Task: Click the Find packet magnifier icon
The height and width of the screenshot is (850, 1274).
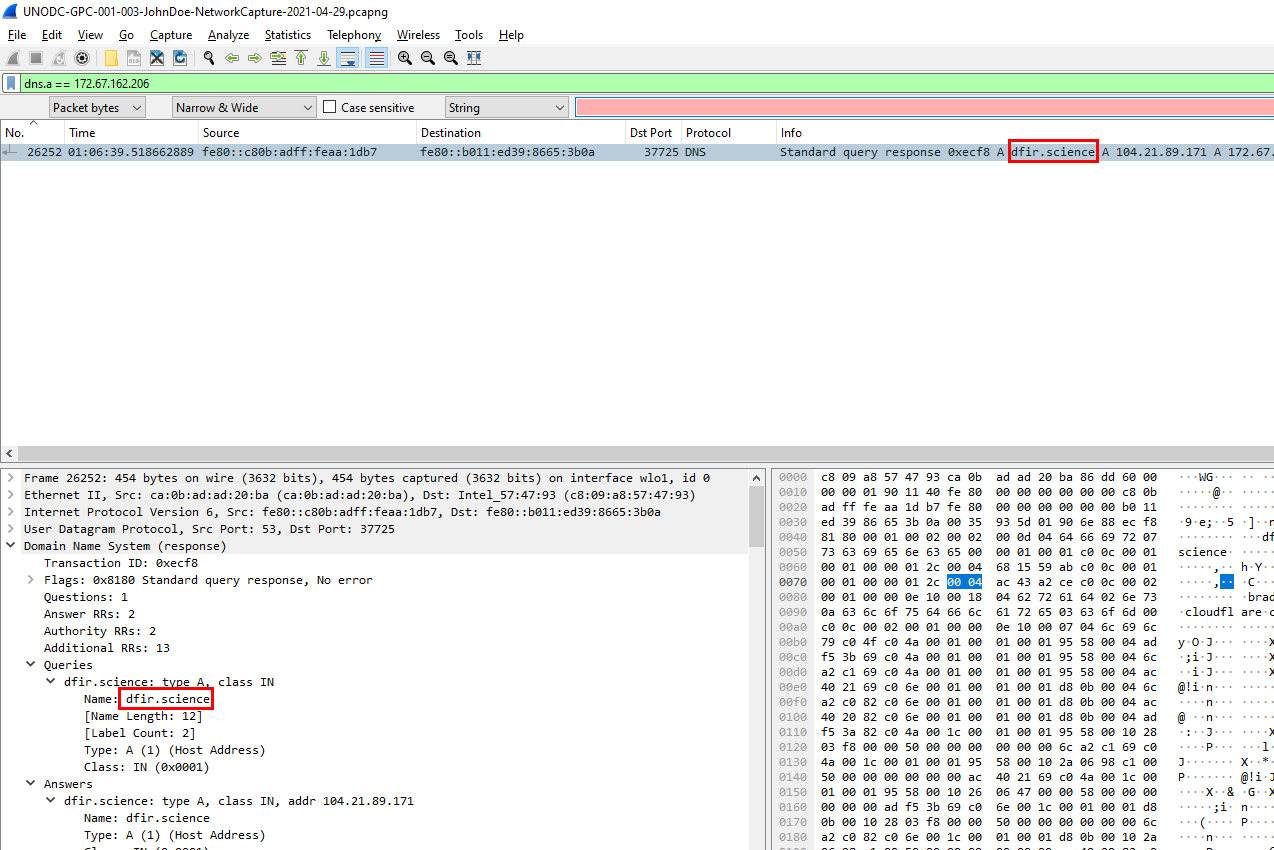Action: pos(209,58)
